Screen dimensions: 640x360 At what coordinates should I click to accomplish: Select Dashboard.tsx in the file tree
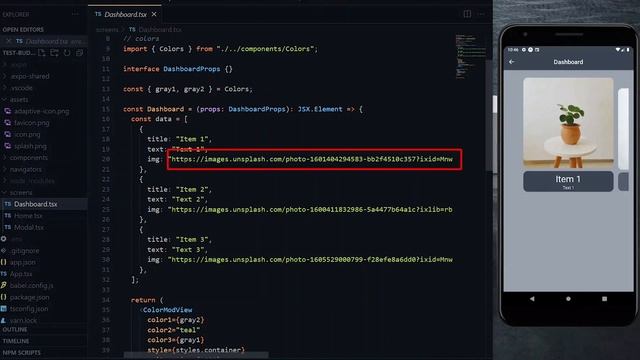(44, 204)
